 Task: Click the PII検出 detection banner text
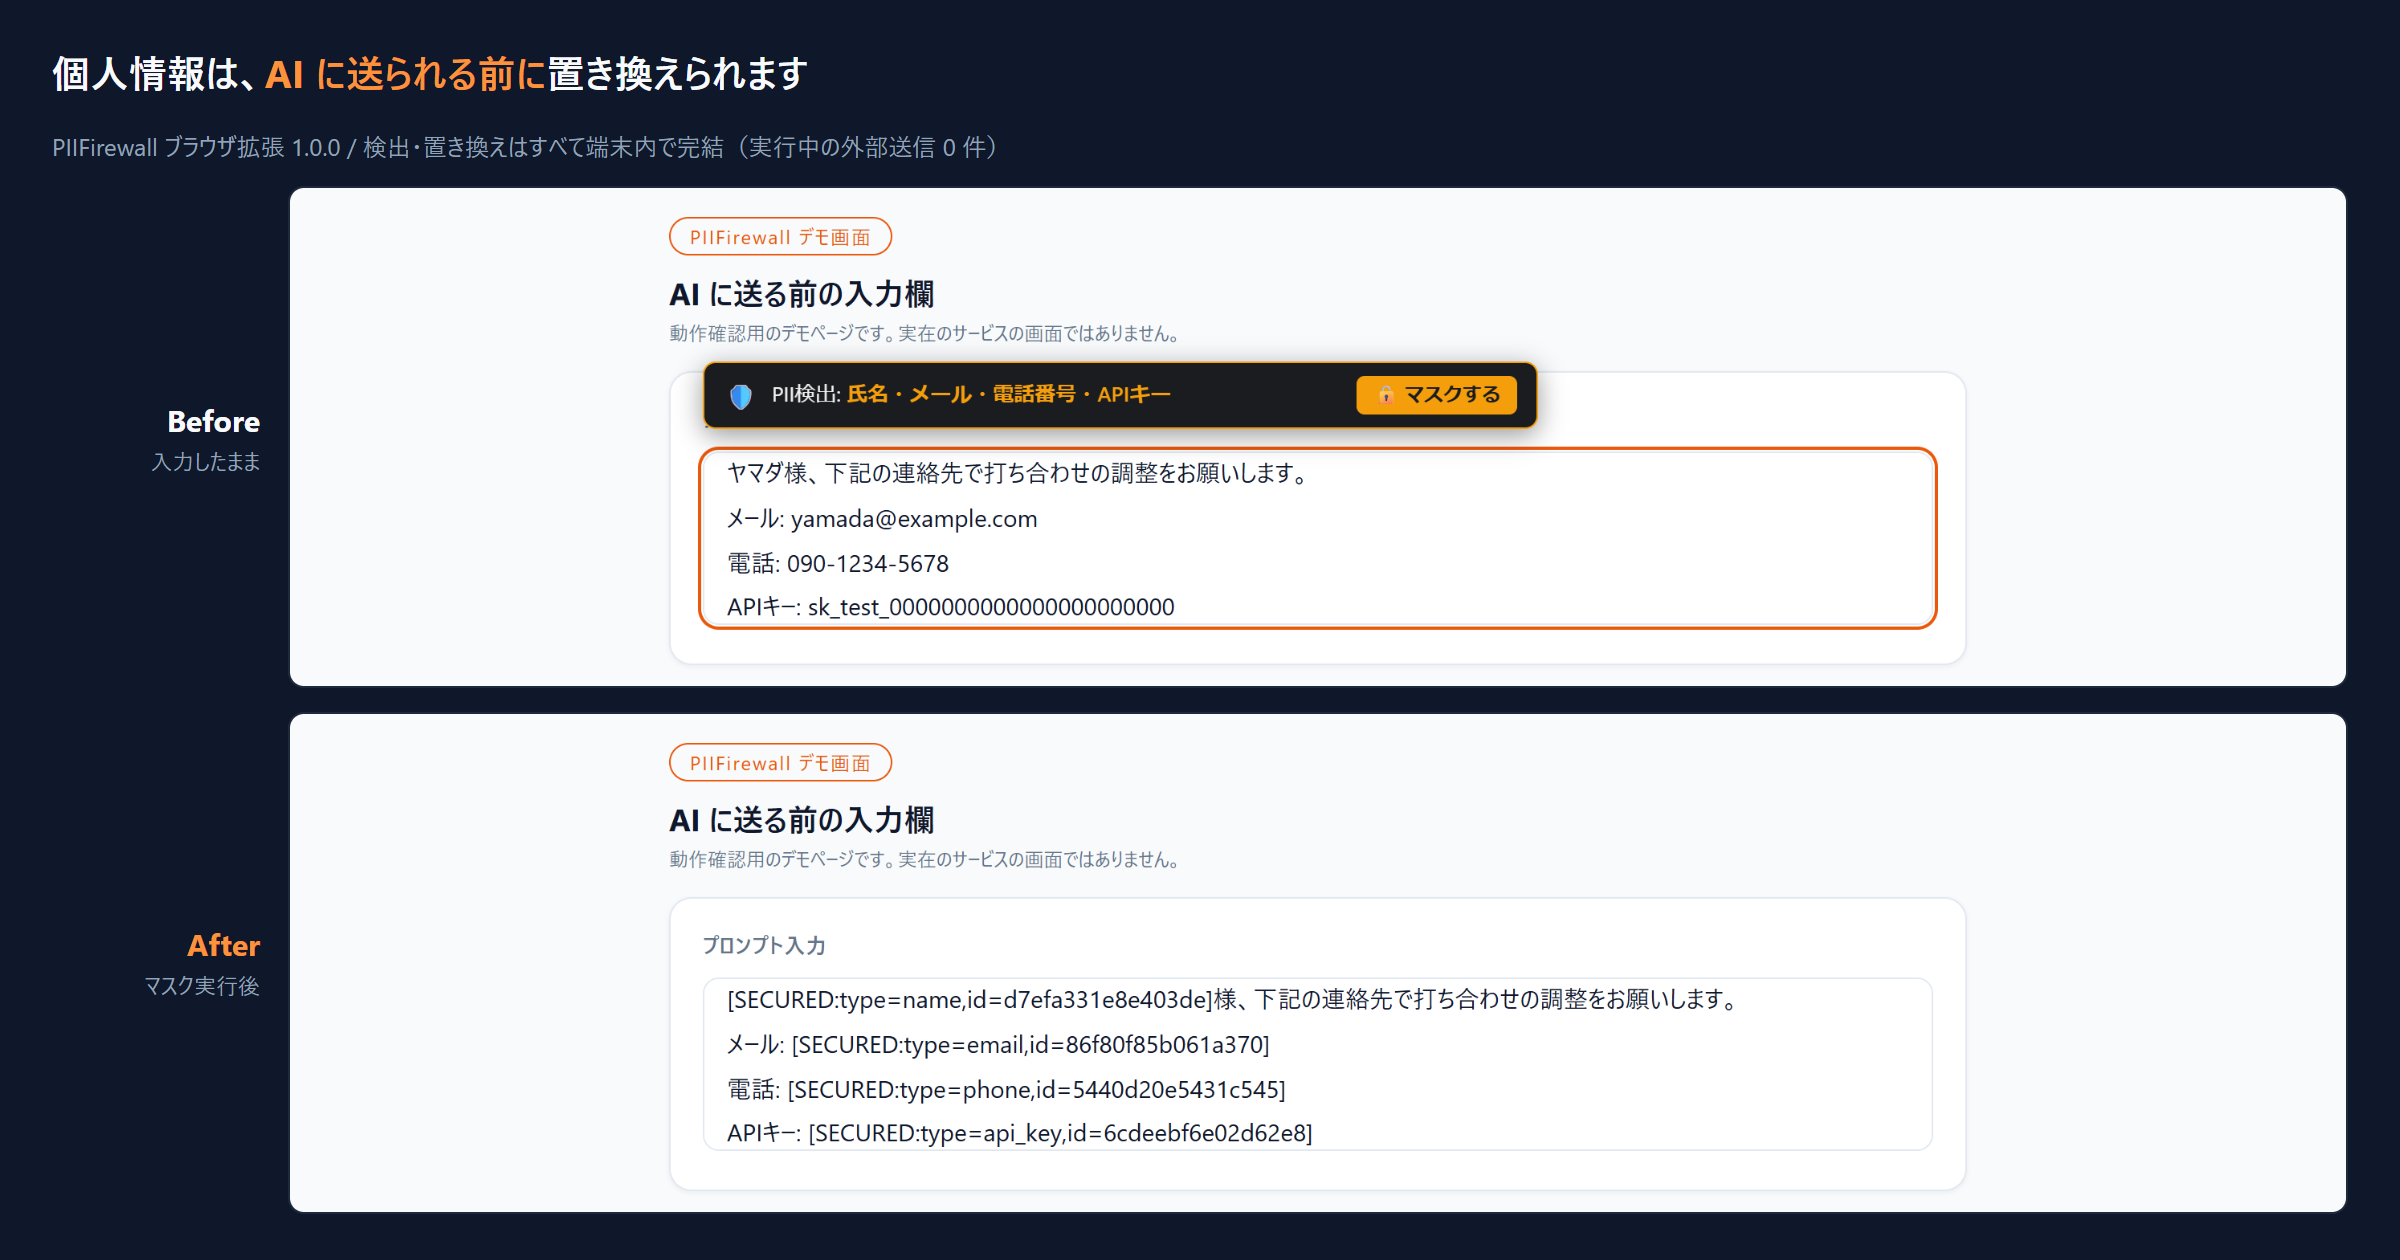coord(970,395)
